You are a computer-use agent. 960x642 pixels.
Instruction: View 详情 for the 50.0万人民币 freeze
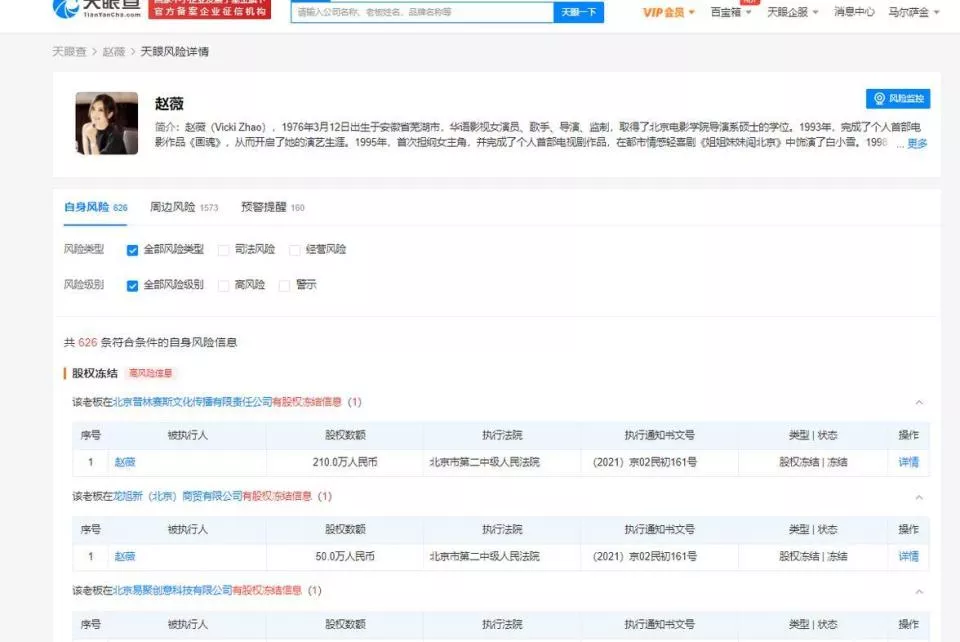[908, 556]
